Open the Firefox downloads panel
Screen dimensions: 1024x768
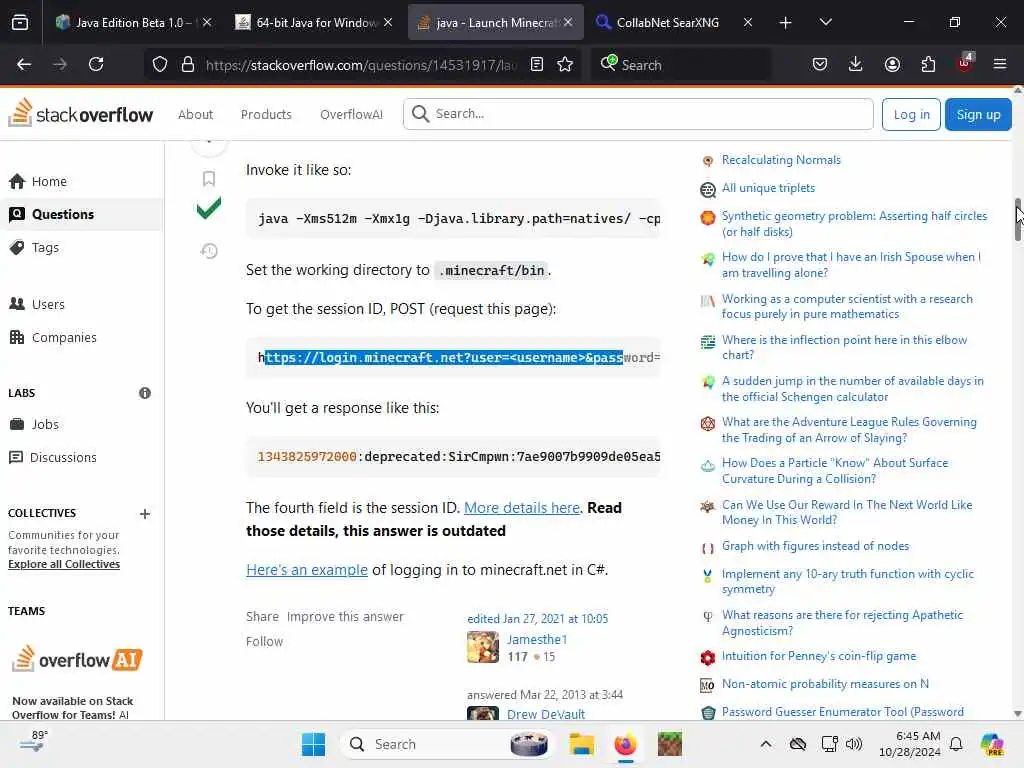tap(856, 64)
